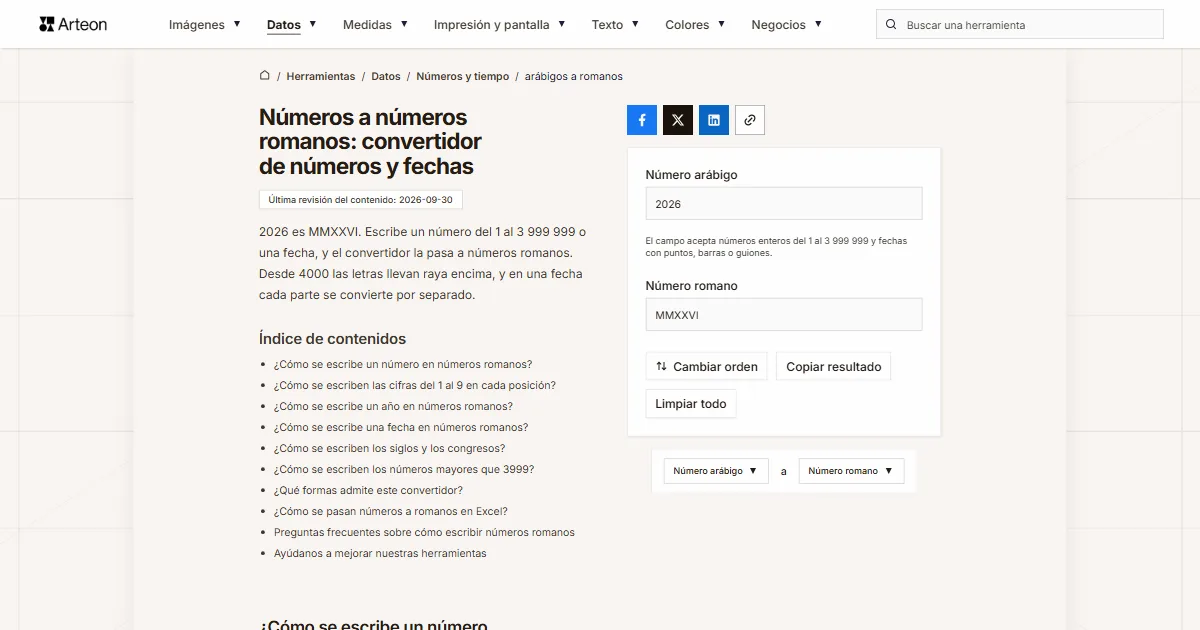Copy the page link with the chain icon

pos(750,120)
